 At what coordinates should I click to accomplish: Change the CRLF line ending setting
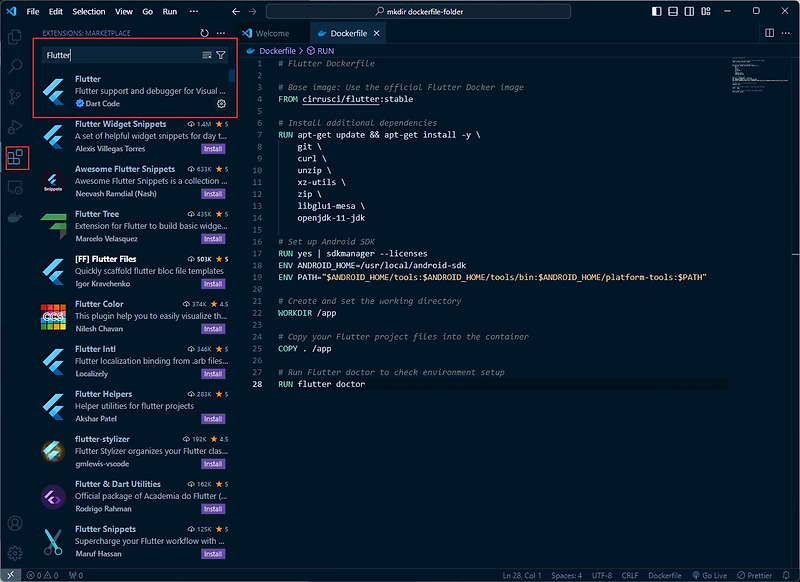tap(630, 575)
